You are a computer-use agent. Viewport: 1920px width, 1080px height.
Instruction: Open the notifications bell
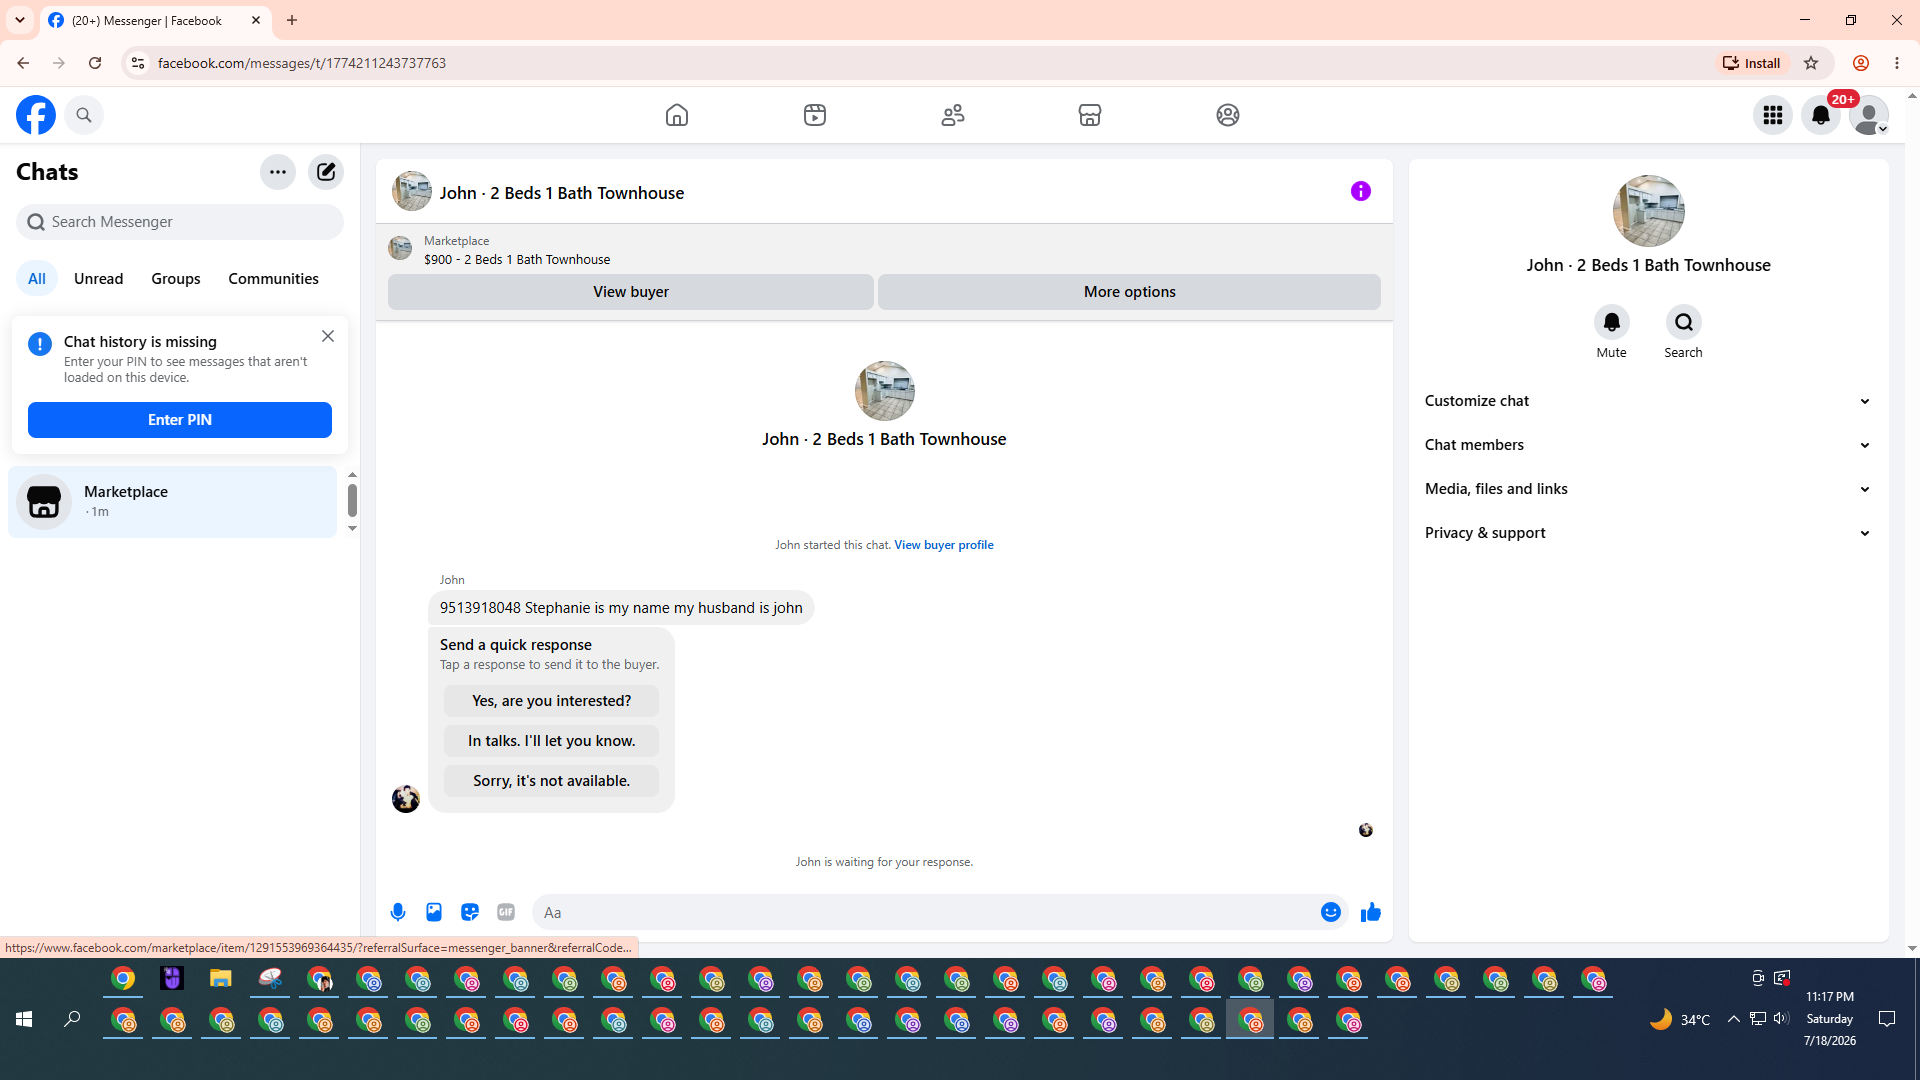(1821, 115)
